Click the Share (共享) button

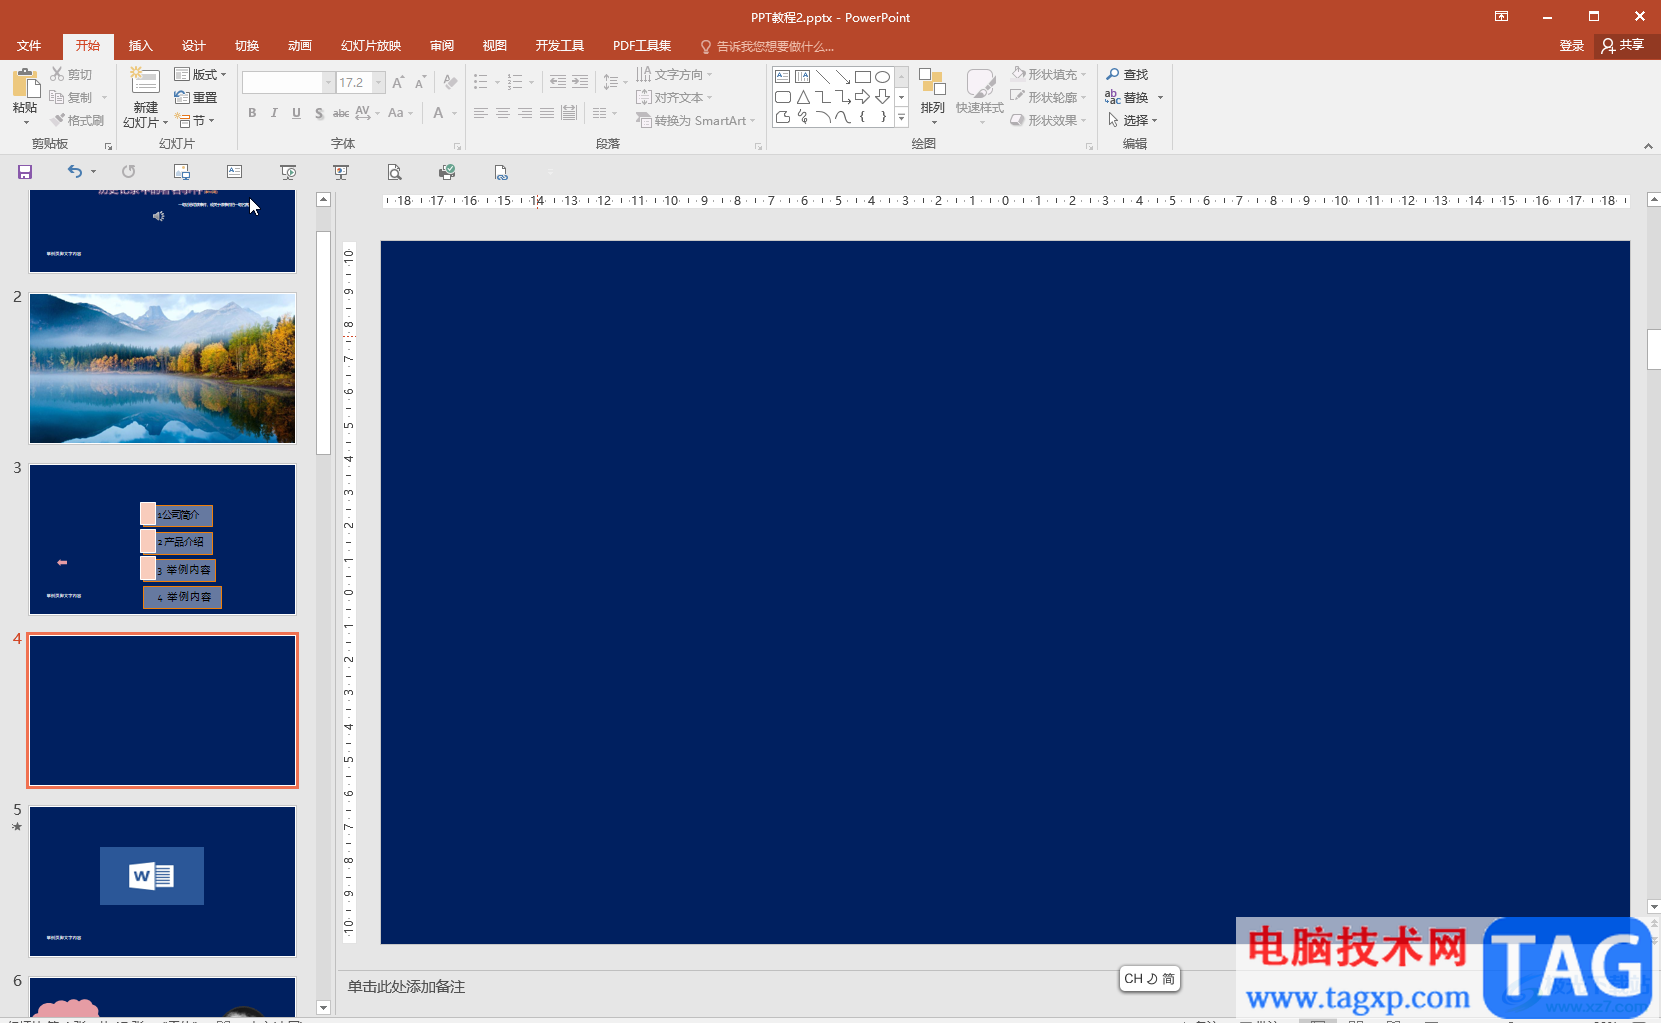click(x=1623, y=45)
